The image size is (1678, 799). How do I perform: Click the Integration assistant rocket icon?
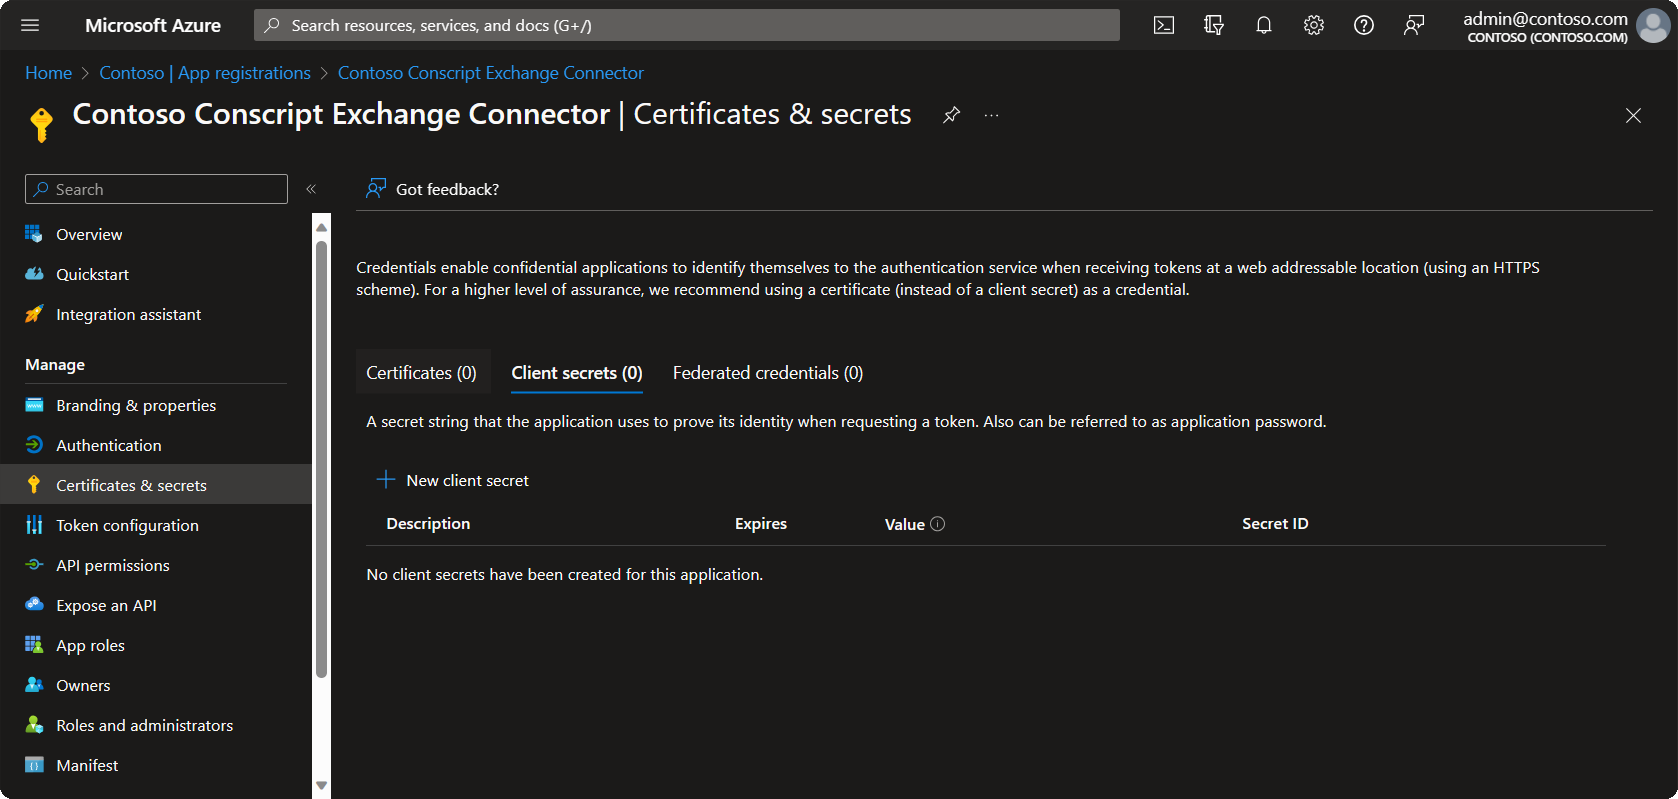tap(34, 314)
